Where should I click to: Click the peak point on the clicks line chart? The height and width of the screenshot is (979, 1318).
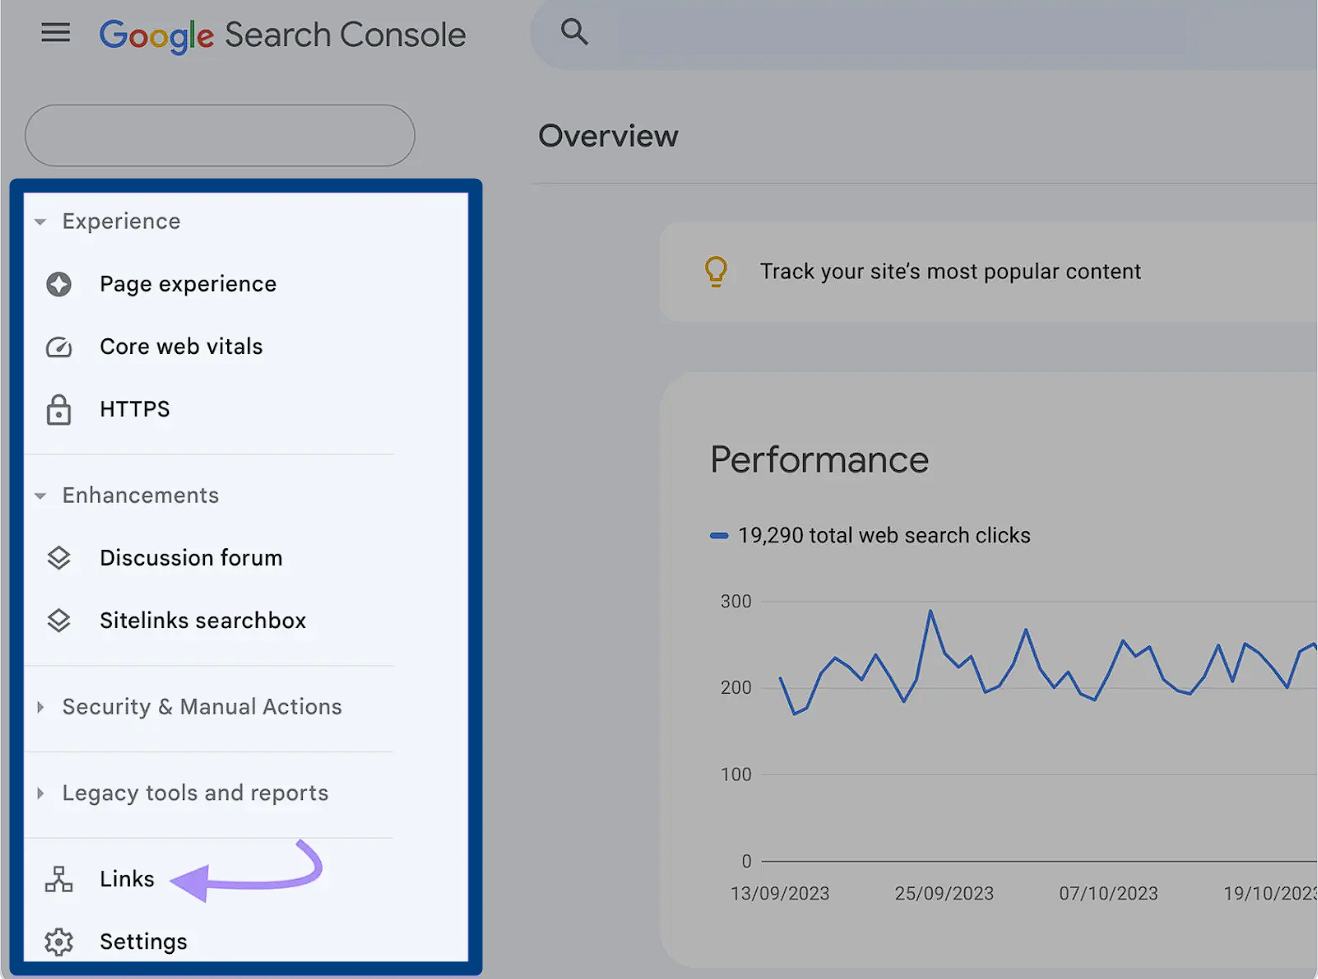coord(930,611)
